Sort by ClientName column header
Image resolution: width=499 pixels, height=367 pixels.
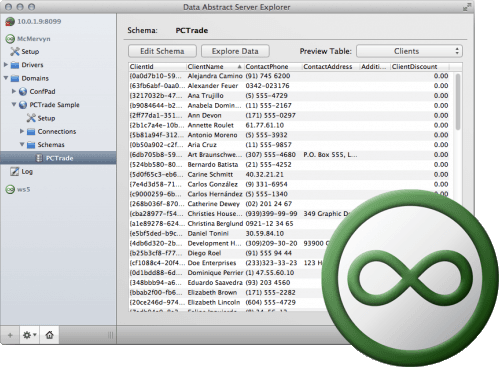pyautogui.click(x=215, y=67)
